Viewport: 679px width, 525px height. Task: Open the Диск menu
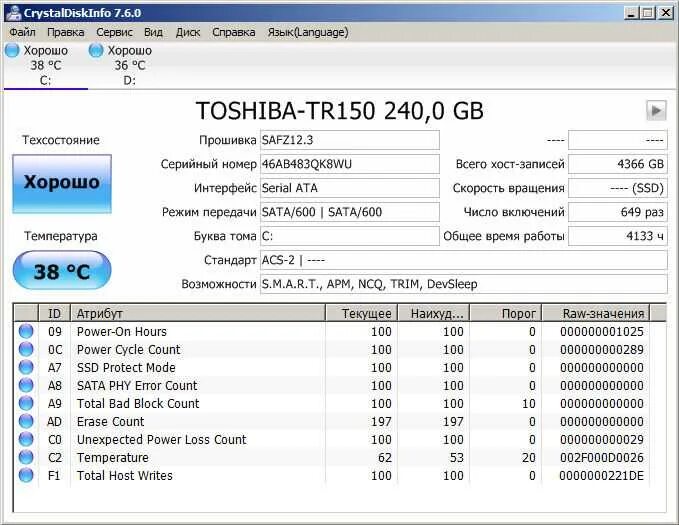pyautogui.click(x=188, y=32)
